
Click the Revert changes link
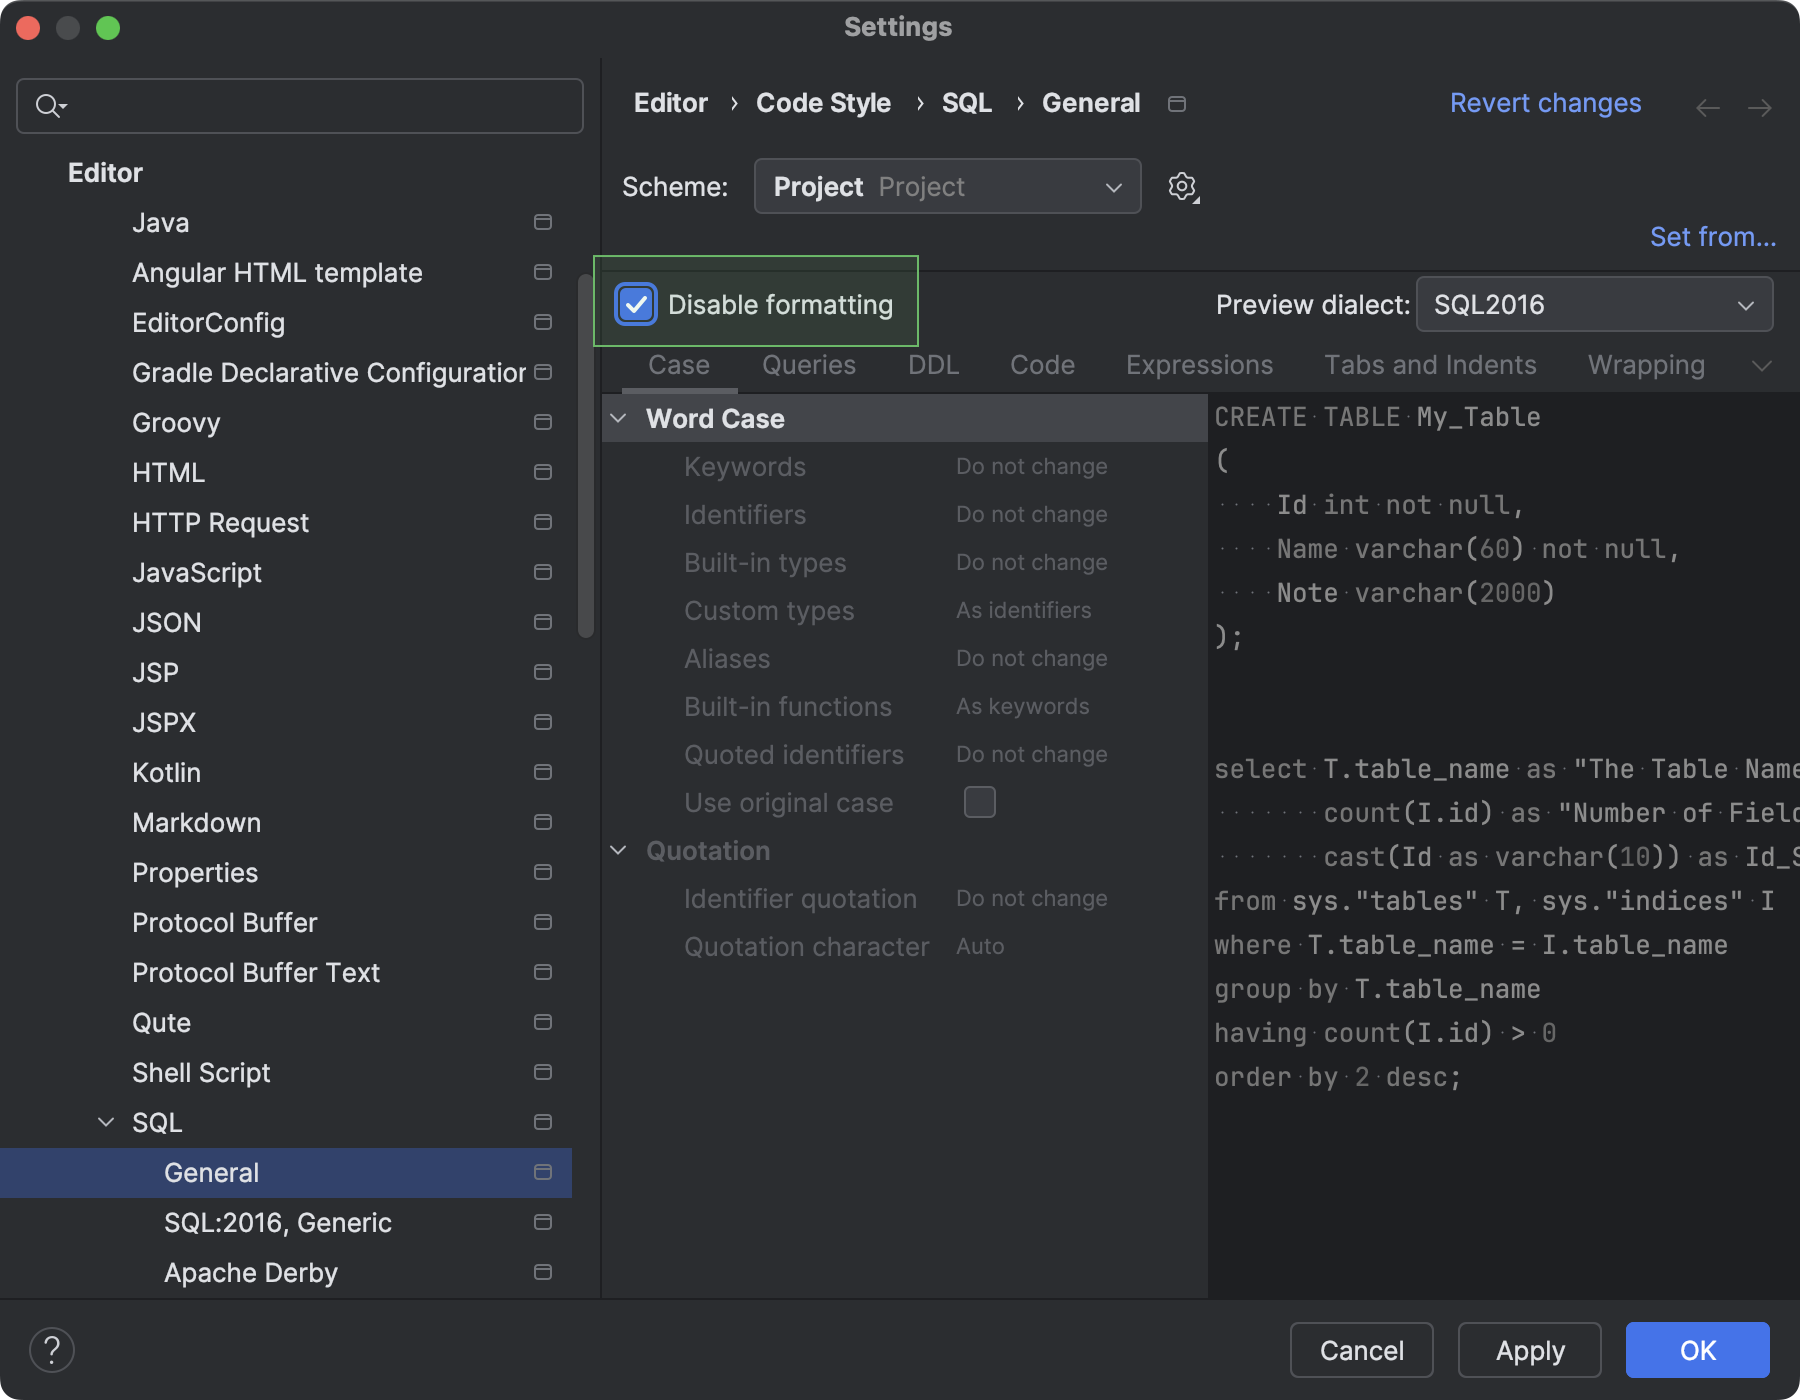[1545, 102]
